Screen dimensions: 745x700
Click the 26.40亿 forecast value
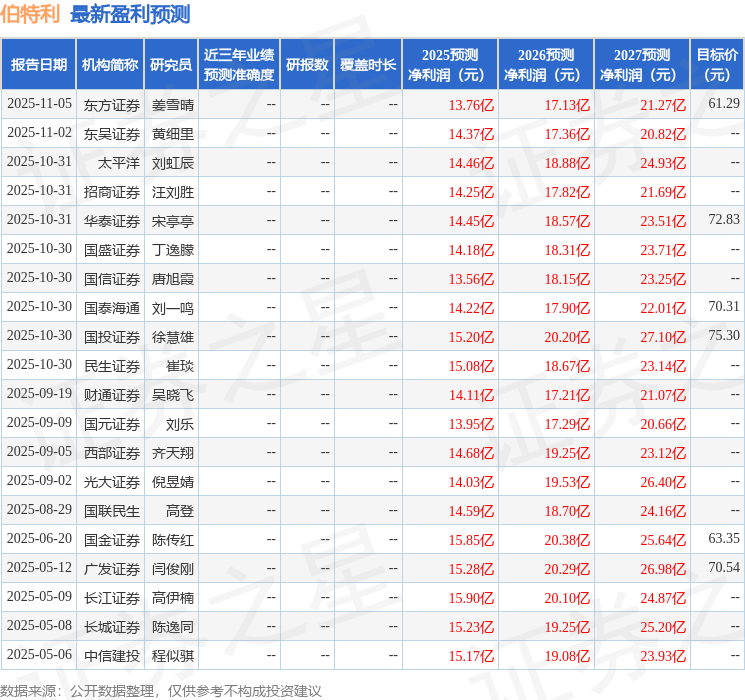[x=663, y=482]
